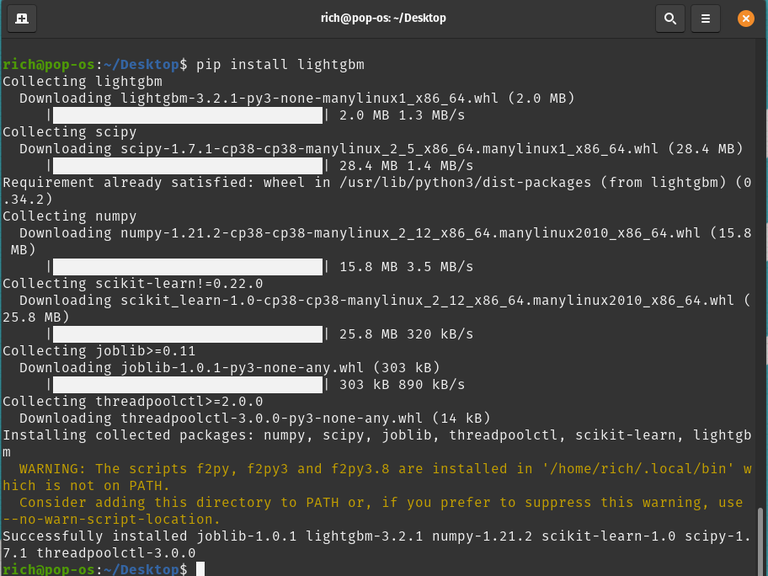Click the '2.0 MB 1.3 MB/s' speed text
The width and height of the screenshot is (768, 576).
pos(402,115)
